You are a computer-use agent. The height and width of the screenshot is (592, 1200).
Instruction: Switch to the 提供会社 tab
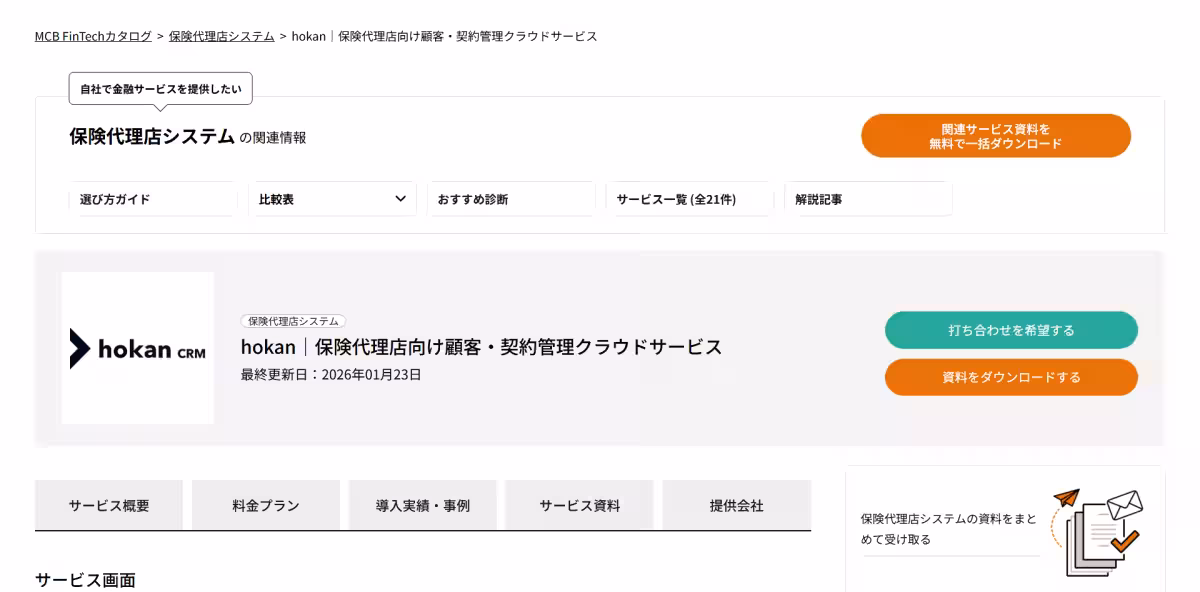point(736,505)
